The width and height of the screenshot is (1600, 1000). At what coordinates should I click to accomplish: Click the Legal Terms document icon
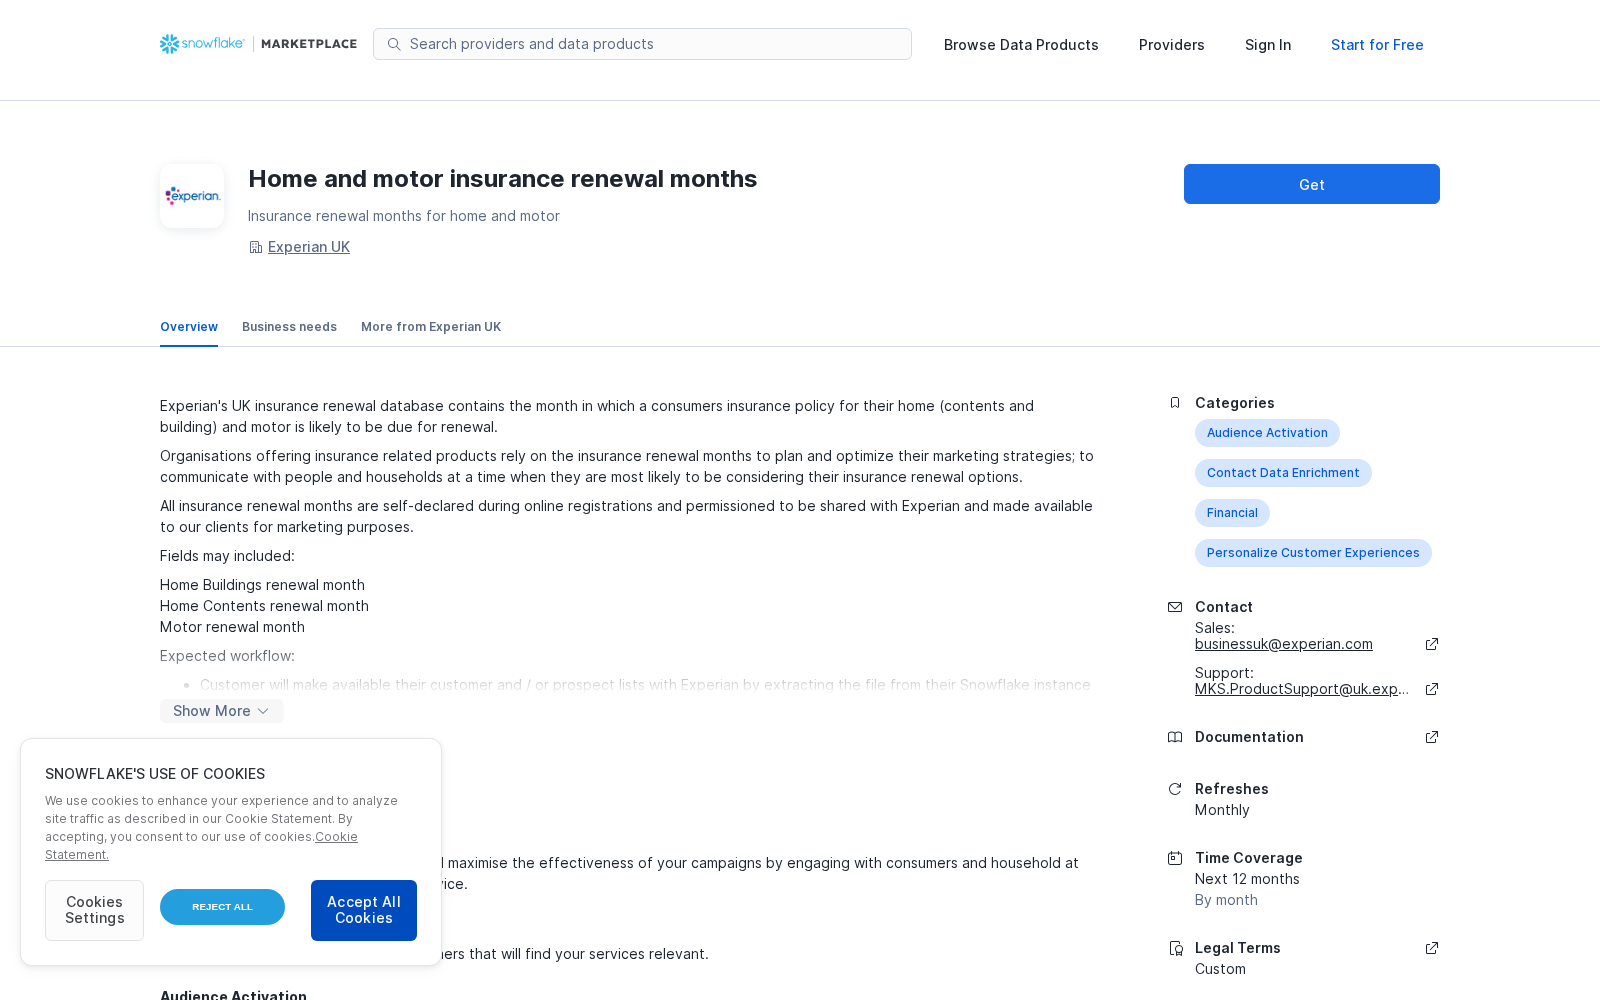[1175, 948]
